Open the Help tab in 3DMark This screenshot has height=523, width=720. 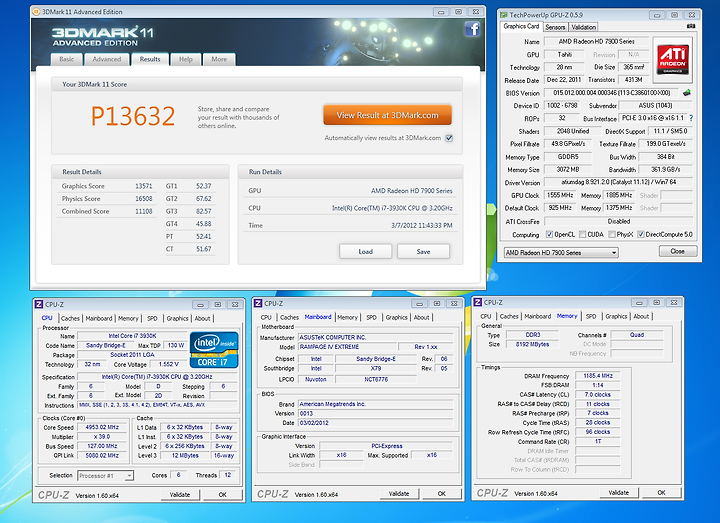click(x=186, y=59)
